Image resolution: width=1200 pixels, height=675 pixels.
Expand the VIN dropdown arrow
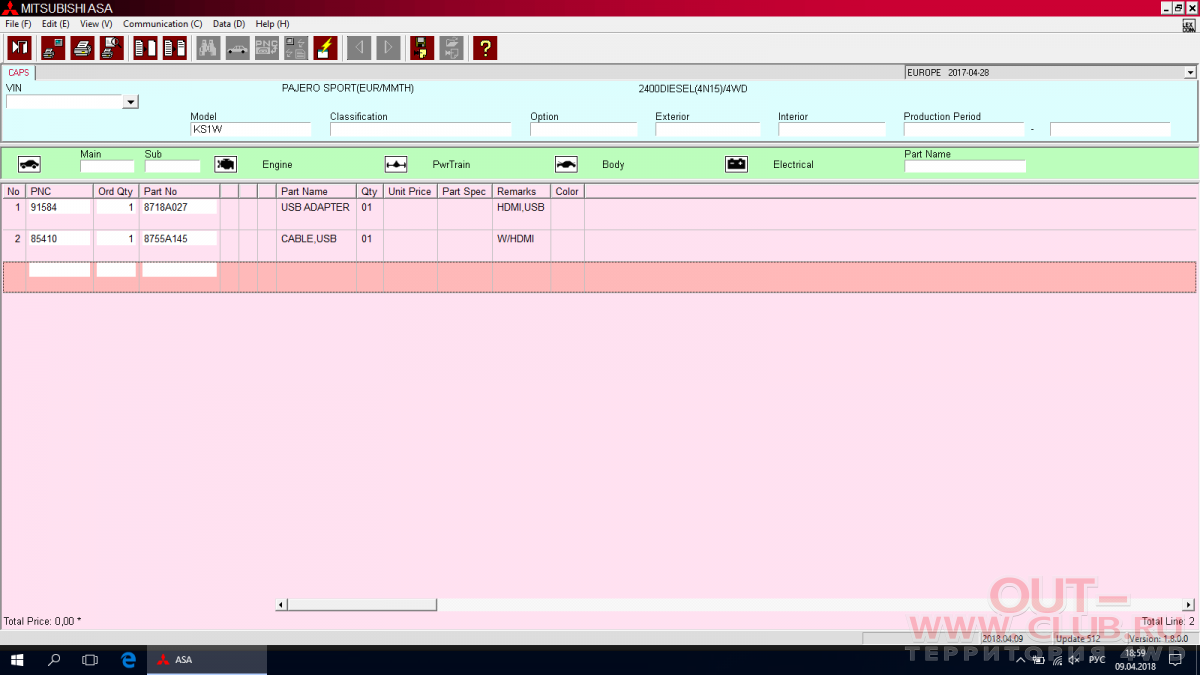[x=130, y=102]
